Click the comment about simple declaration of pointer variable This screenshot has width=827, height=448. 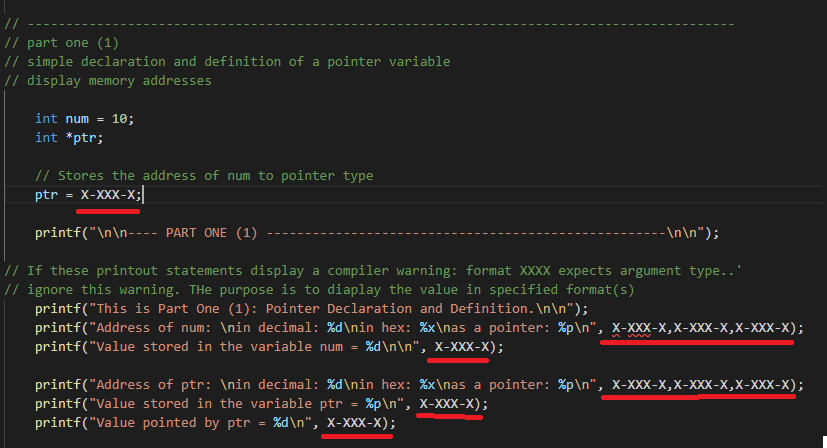click(227, 62)
